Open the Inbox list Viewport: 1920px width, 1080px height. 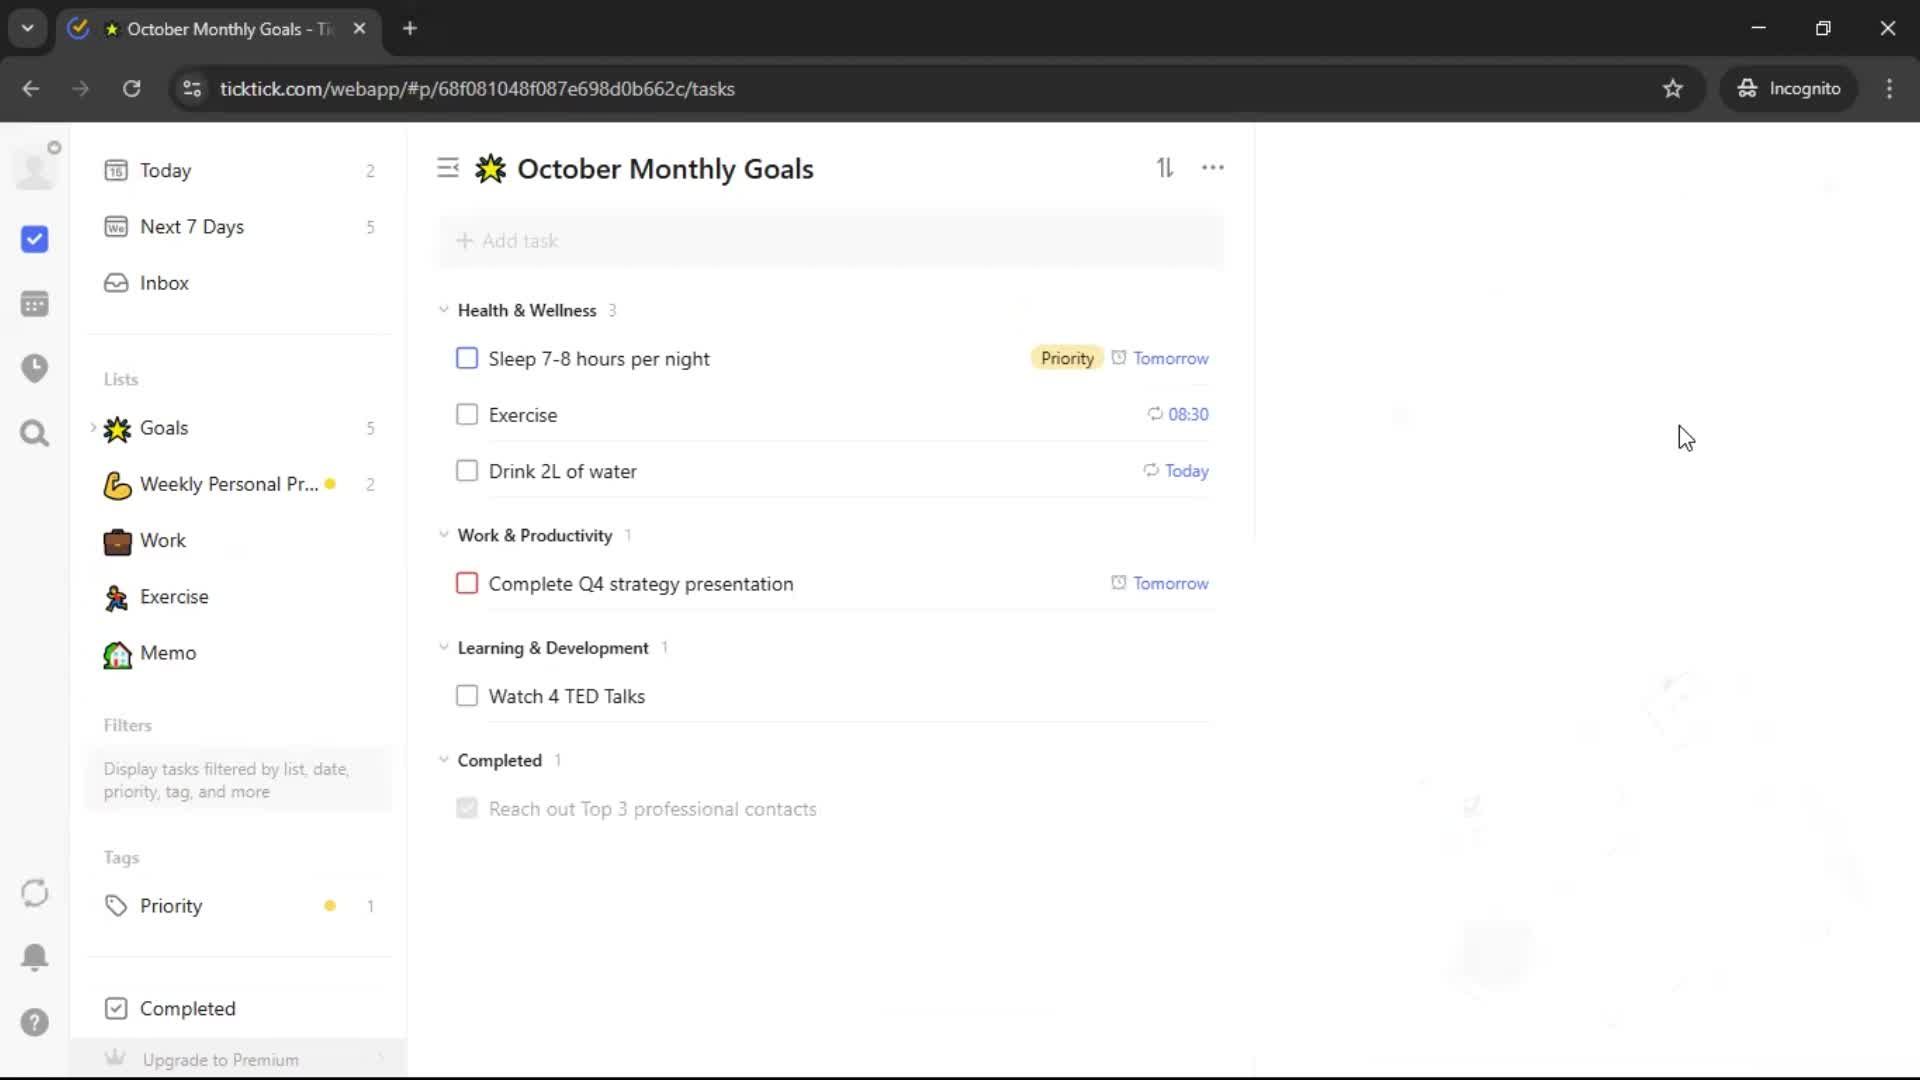164,283
